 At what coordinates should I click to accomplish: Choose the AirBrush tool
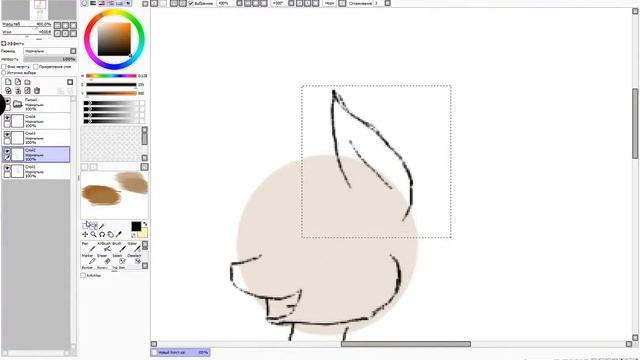click(104, 247)
